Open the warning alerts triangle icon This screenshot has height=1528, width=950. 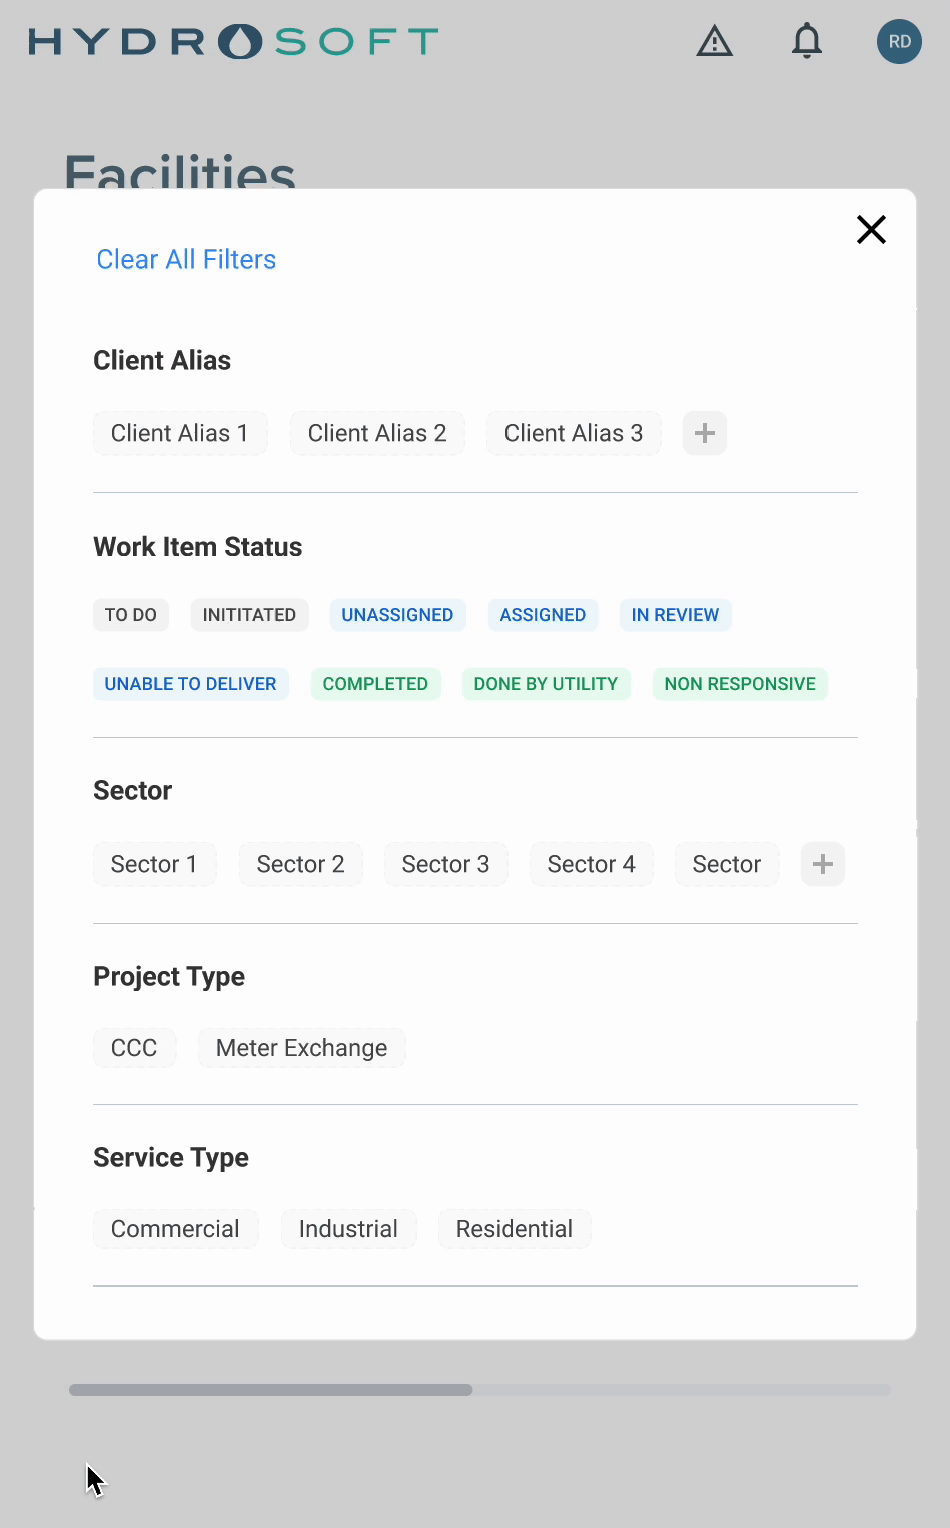click(x=714, y=42)
